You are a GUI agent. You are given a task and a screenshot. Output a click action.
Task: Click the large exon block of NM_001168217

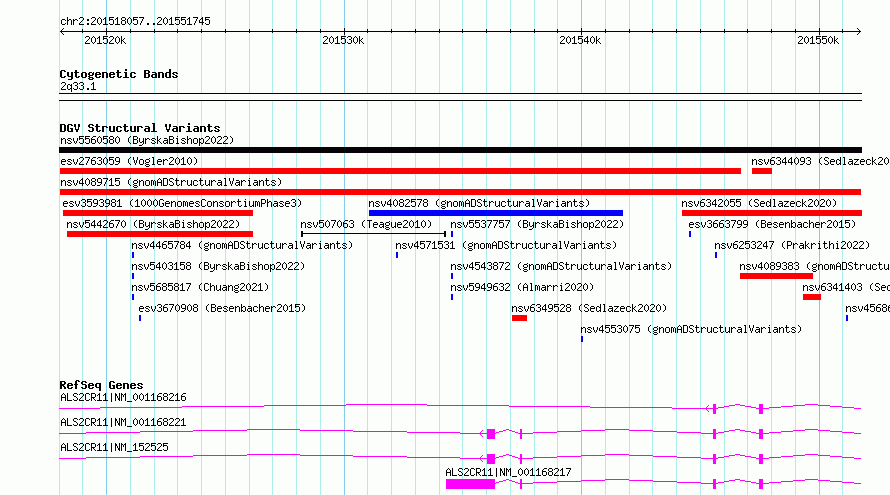coord(470,484)
